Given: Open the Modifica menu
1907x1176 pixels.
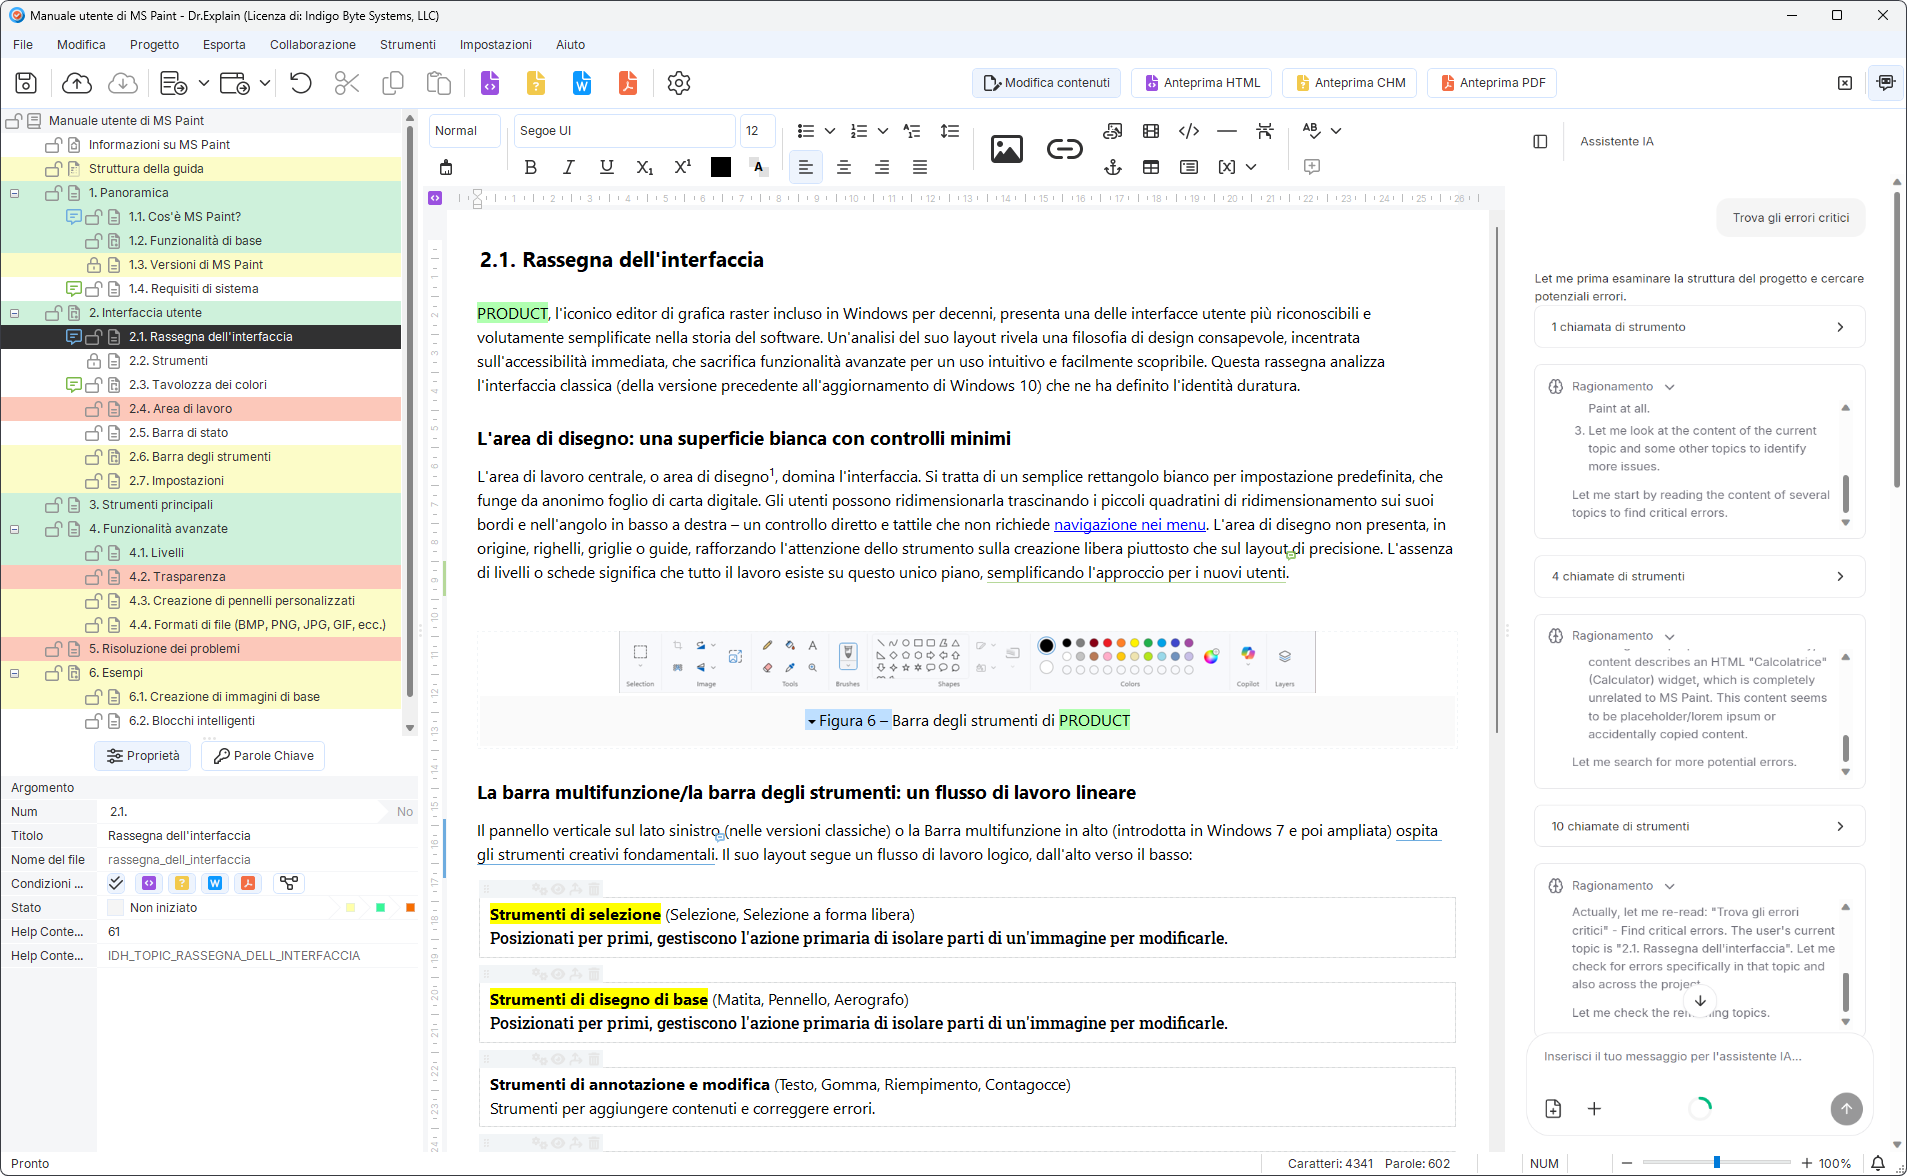Looking at the screenshot, I should (81, 45).
